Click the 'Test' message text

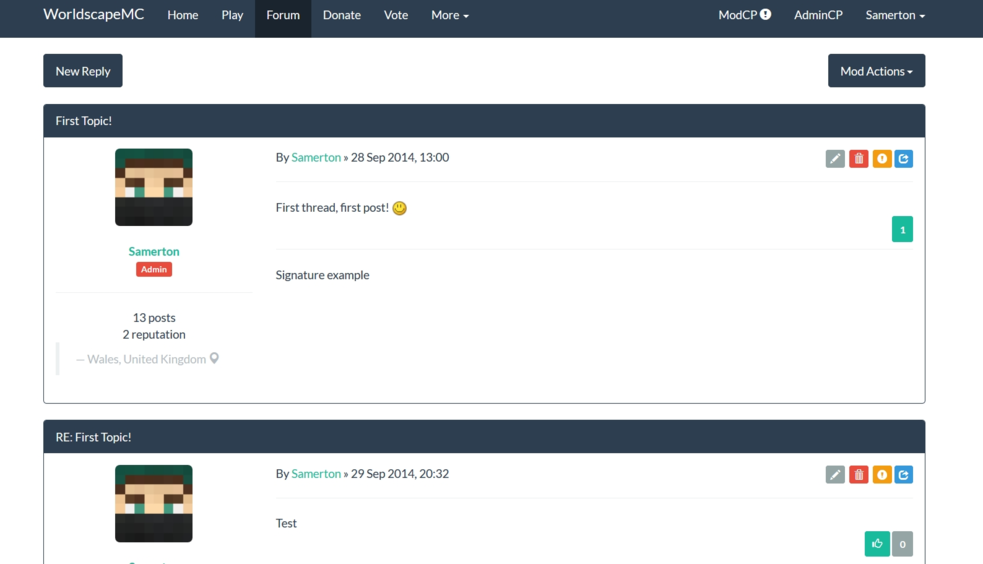(286, 523)
